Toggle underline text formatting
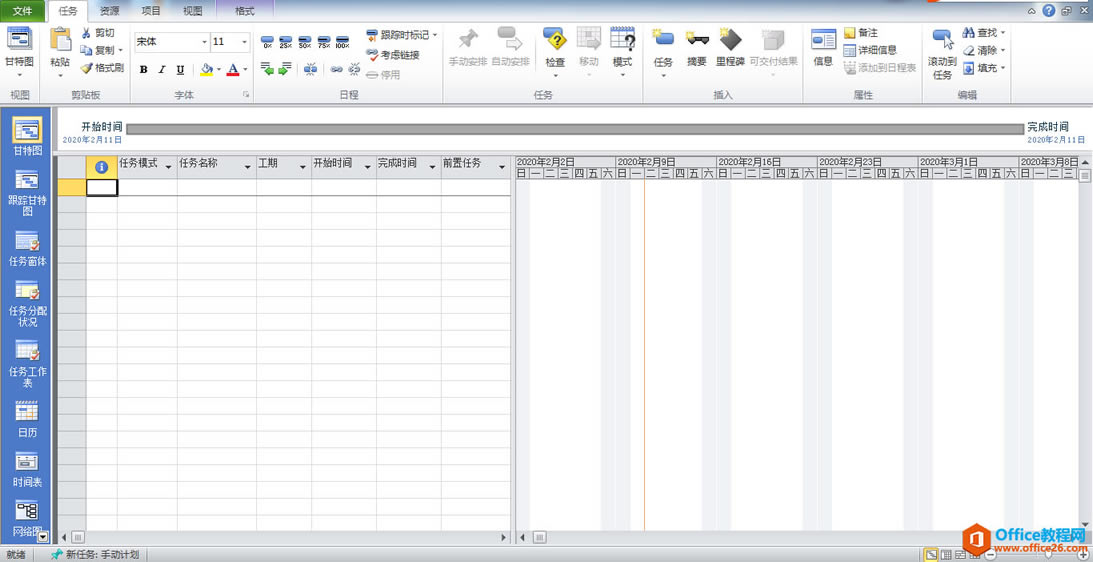The image size is (1093, 562). click(x=180, y=70)
